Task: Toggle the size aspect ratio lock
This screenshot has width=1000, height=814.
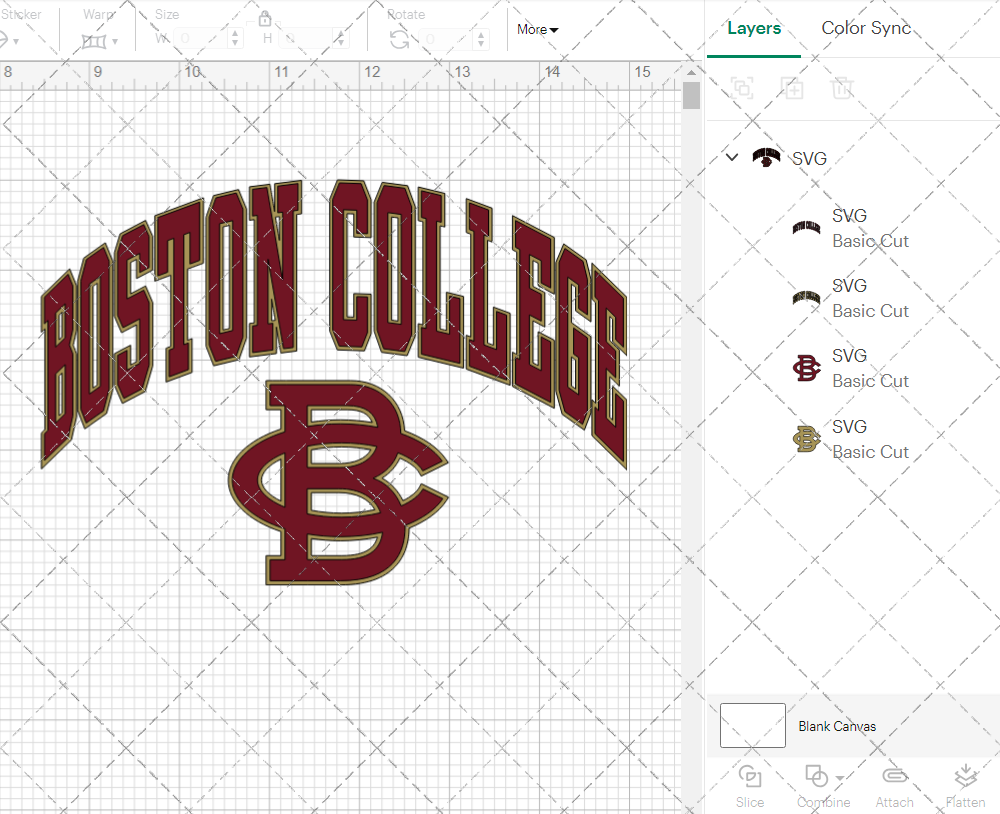Action: (x=265, y=19)
